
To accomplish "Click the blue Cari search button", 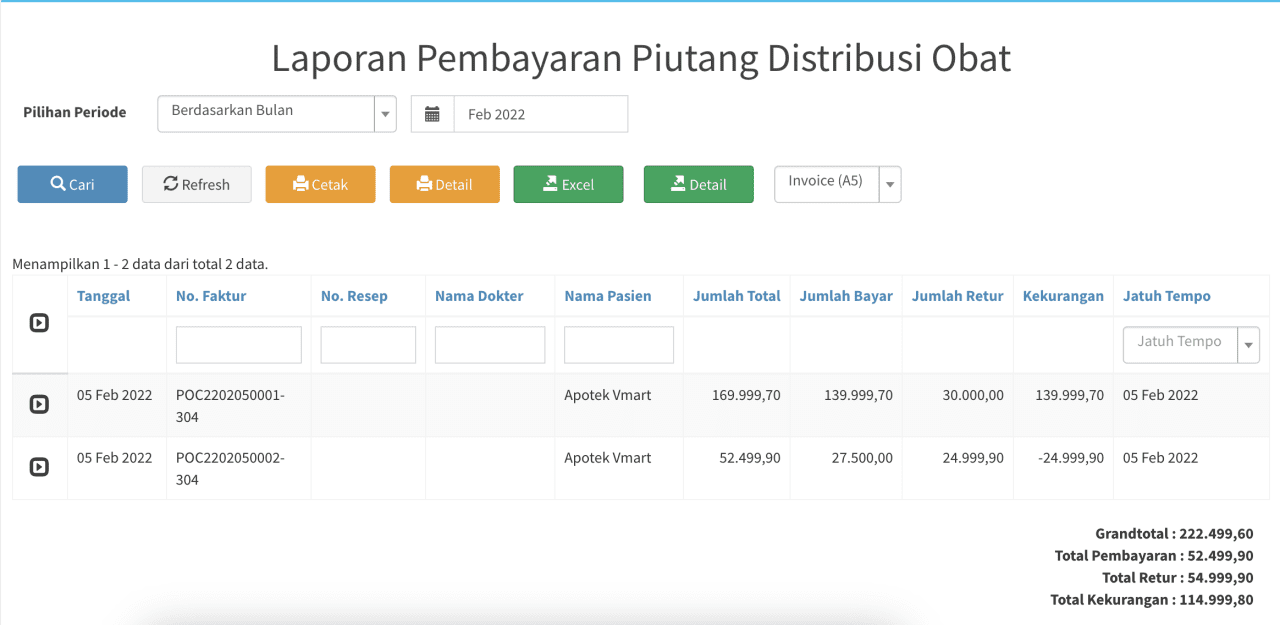I will (72, 184).
